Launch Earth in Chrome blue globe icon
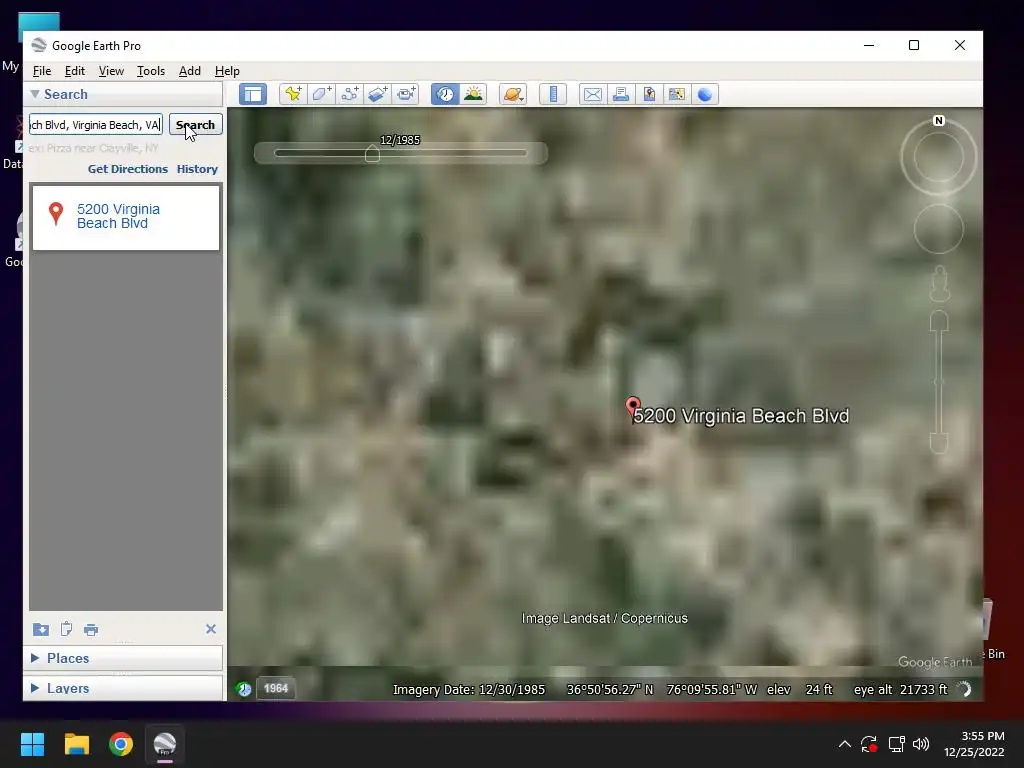Viewport: 1024px width, 768px height. point(705,94)
